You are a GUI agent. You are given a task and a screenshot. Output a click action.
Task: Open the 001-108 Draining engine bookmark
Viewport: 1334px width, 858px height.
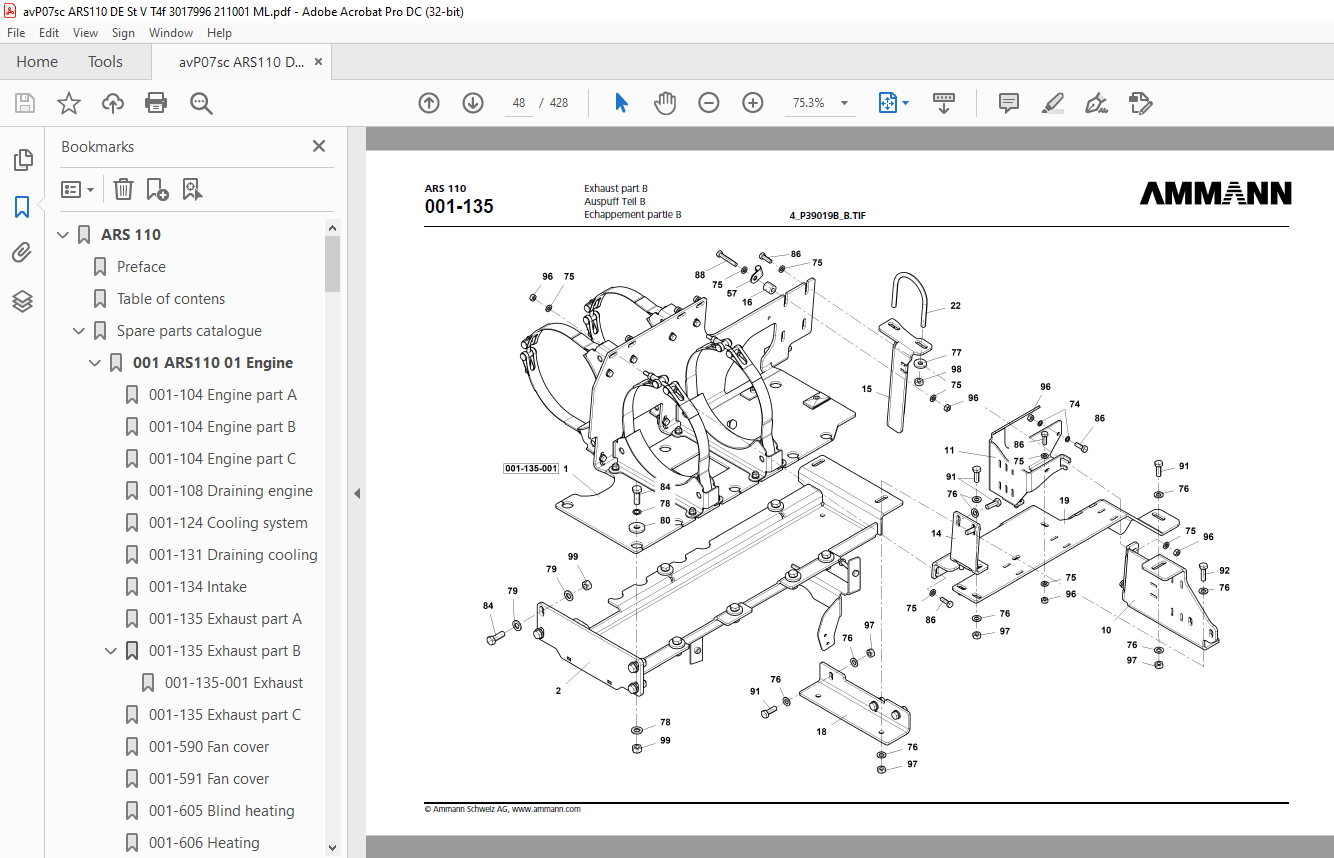pyautogui.click(x=231, y=491)
